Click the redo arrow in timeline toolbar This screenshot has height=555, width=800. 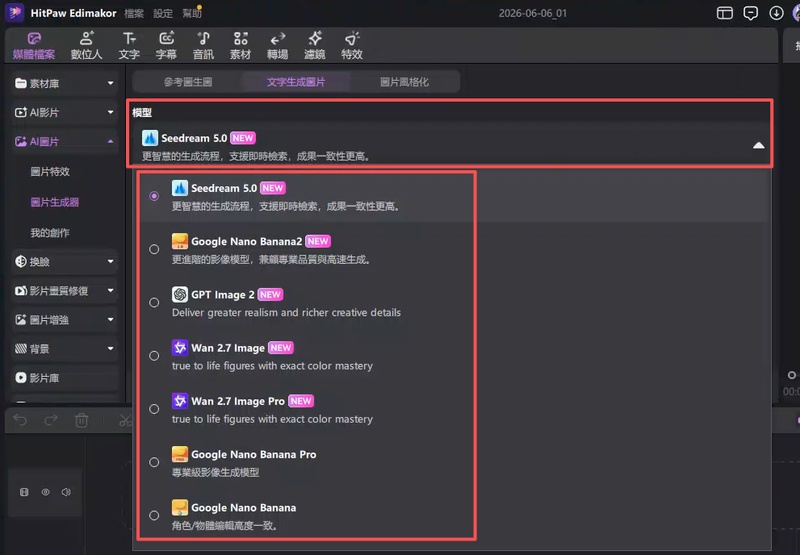point(51,420)
